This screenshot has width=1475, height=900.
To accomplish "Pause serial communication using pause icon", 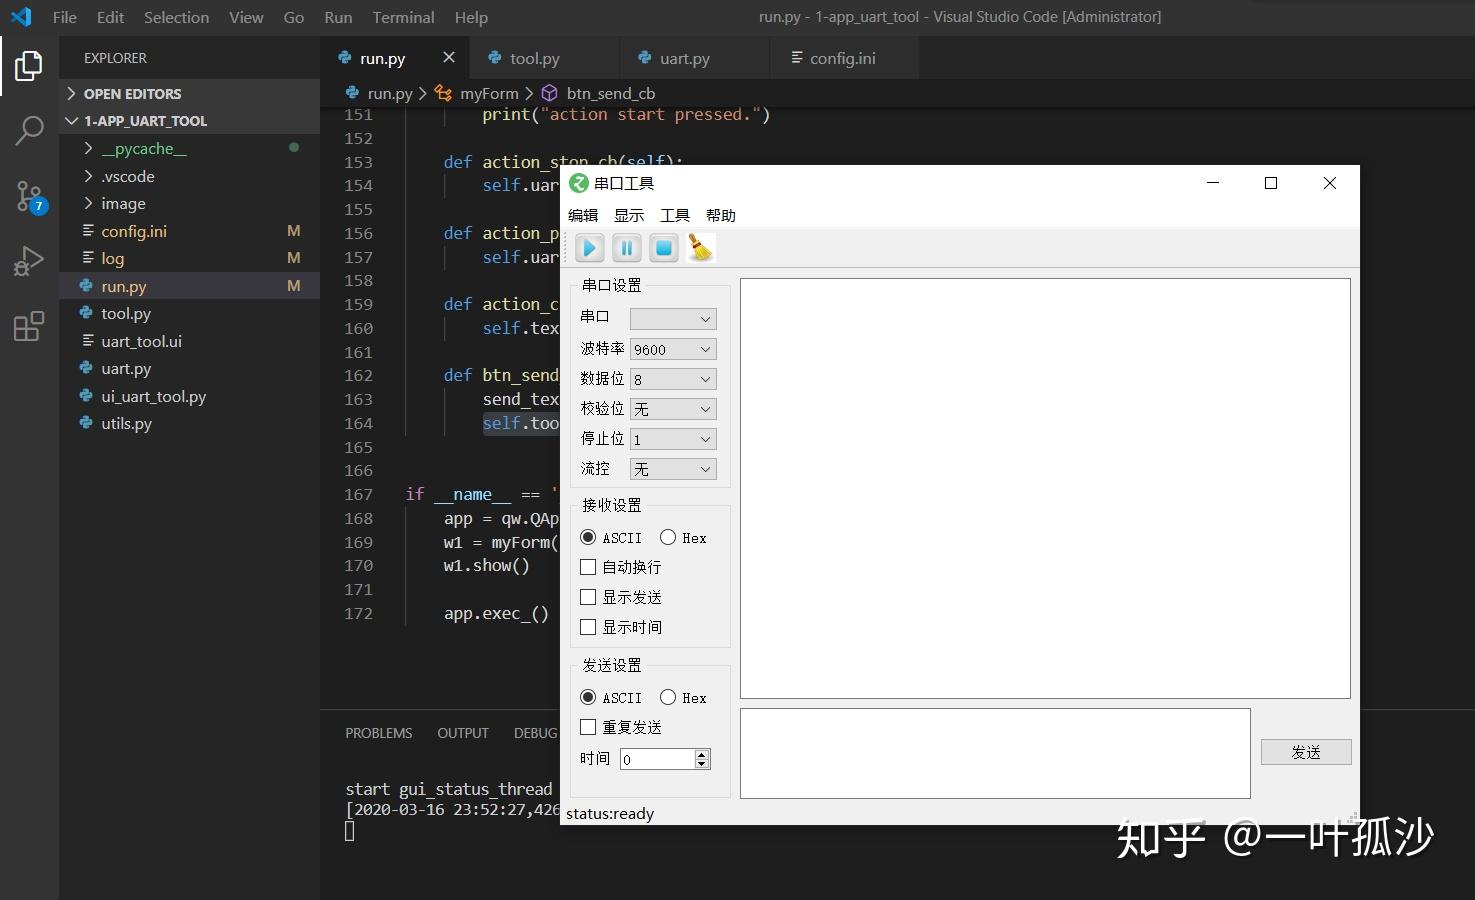I will (626, 248).
